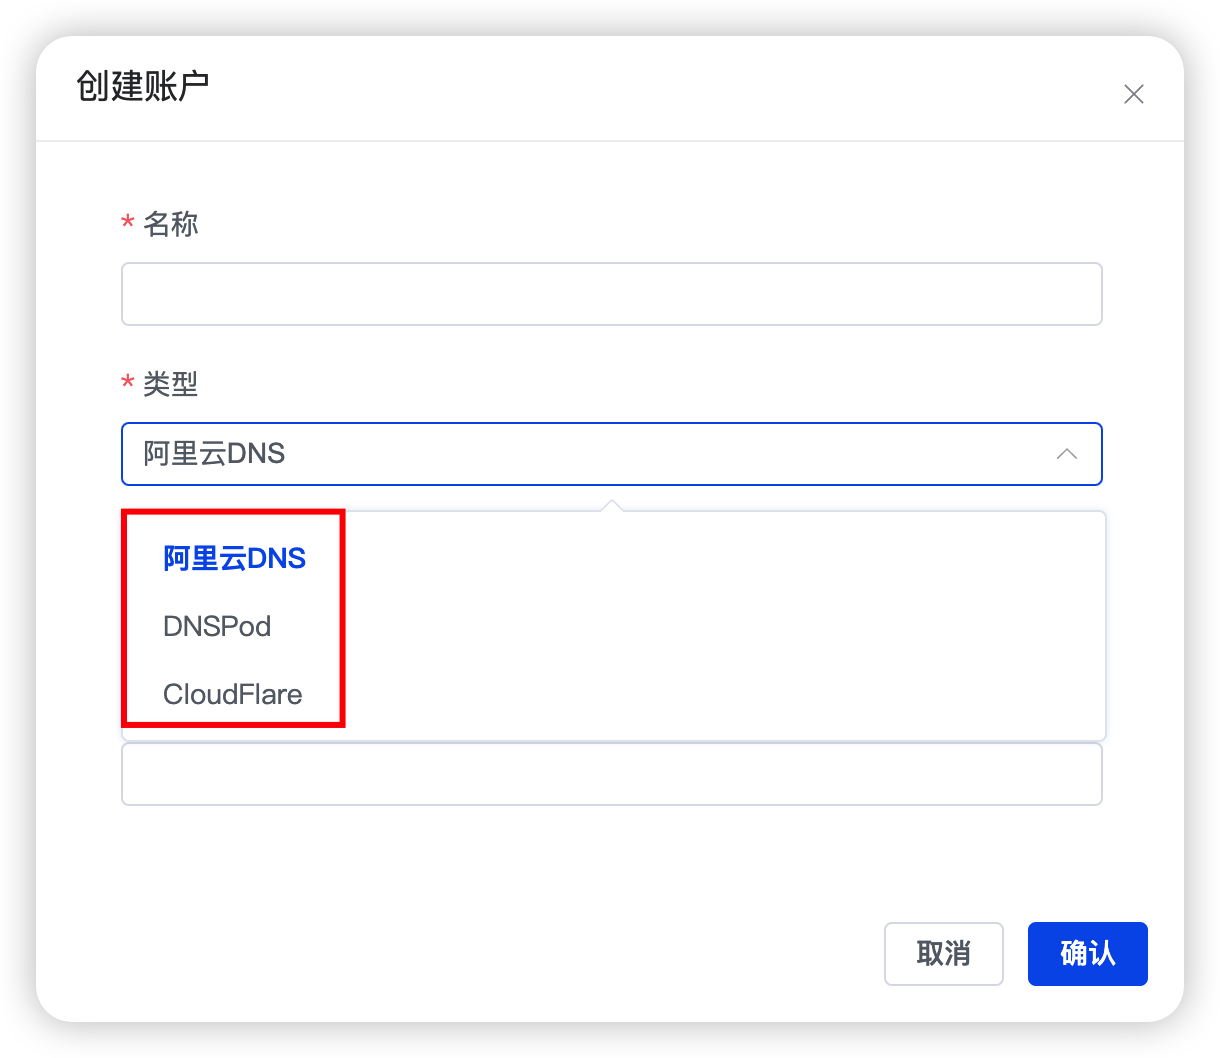Click the upward arrow icon on the selector

1067,454
